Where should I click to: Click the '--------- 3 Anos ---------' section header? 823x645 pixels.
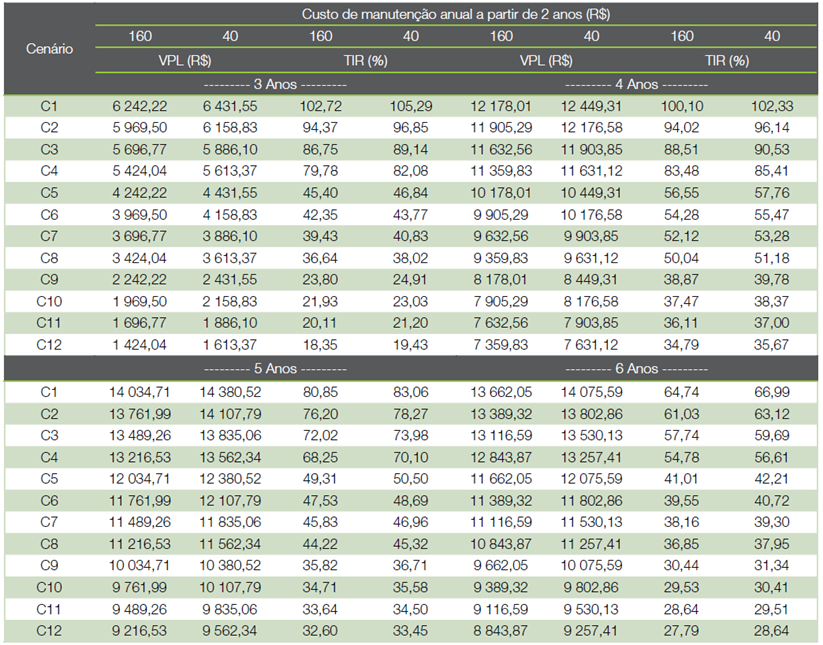(275, 84)
